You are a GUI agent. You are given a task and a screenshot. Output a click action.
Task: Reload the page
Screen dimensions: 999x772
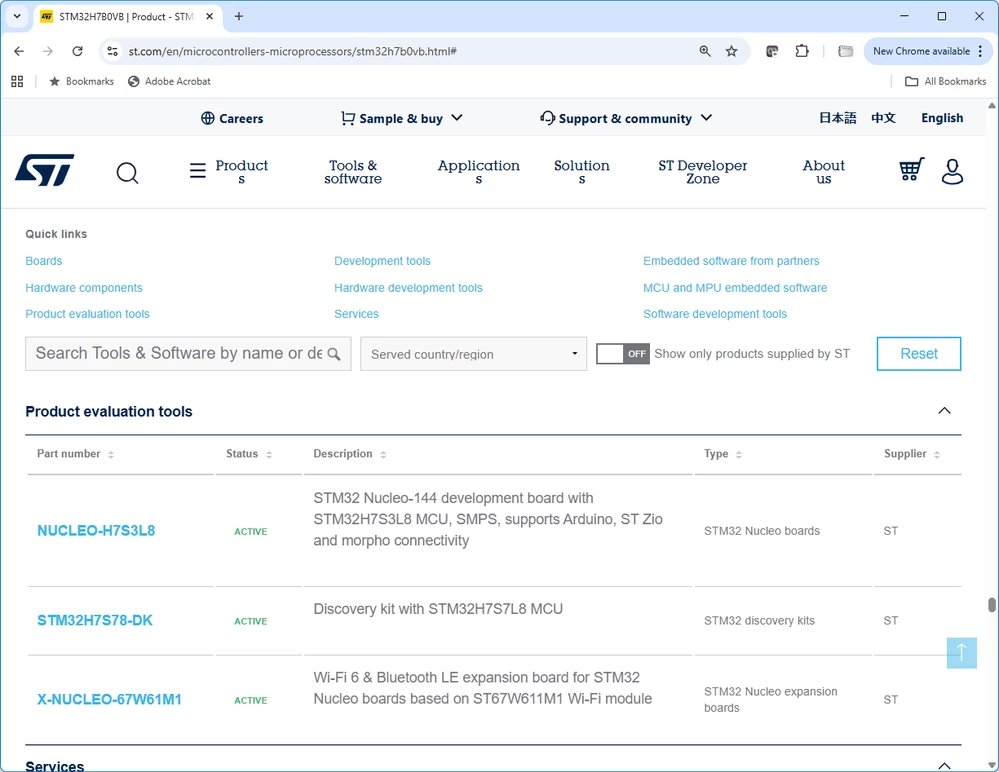tap(77, 51)
